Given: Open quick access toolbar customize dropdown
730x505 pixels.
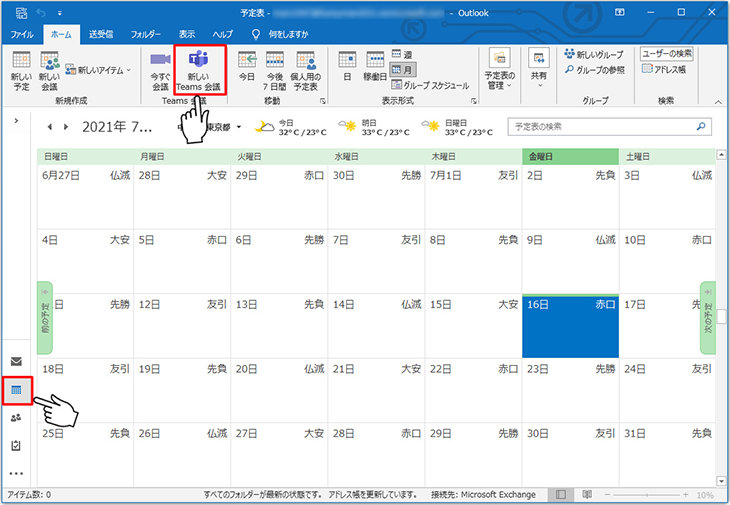Looking at the screenshot, I should click(60, 13).
